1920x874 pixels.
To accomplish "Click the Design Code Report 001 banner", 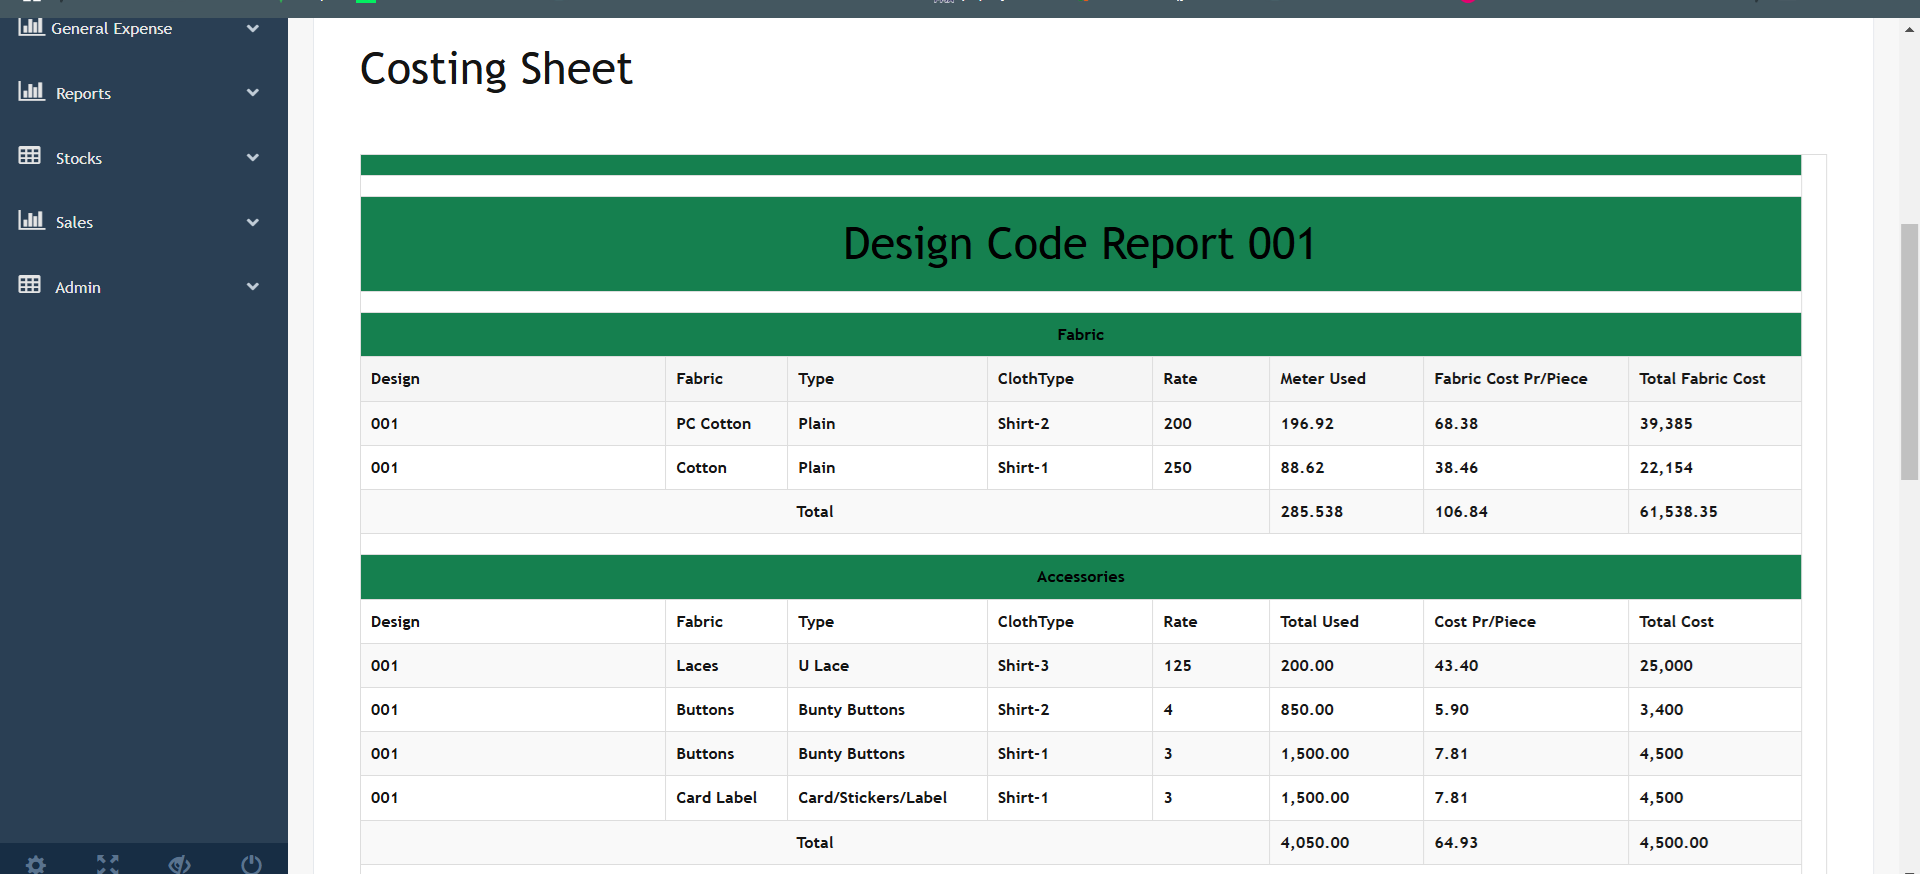I will [1080, 244].
